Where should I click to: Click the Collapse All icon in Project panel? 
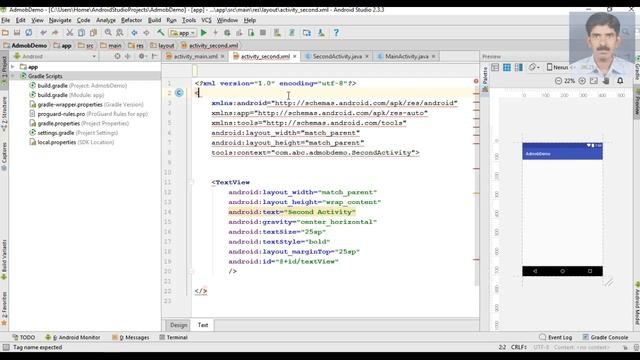click(x=128, y=56)
